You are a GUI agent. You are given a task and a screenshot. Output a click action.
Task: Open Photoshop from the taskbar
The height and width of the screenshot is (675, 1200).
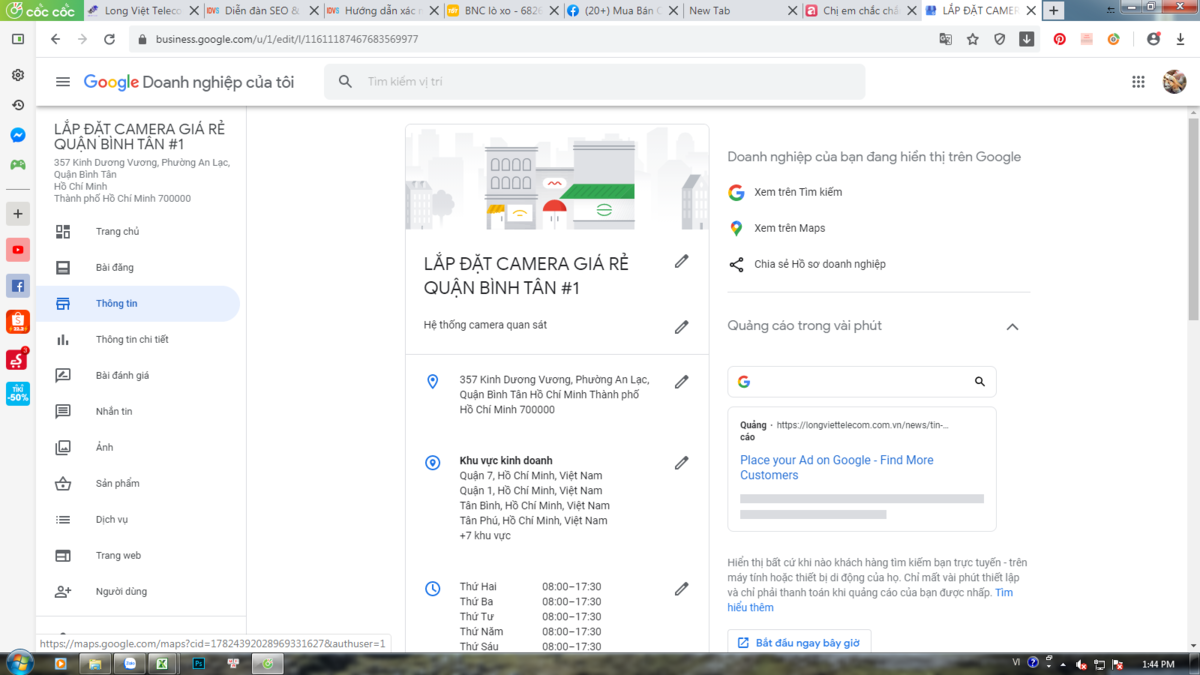point(199,664)
